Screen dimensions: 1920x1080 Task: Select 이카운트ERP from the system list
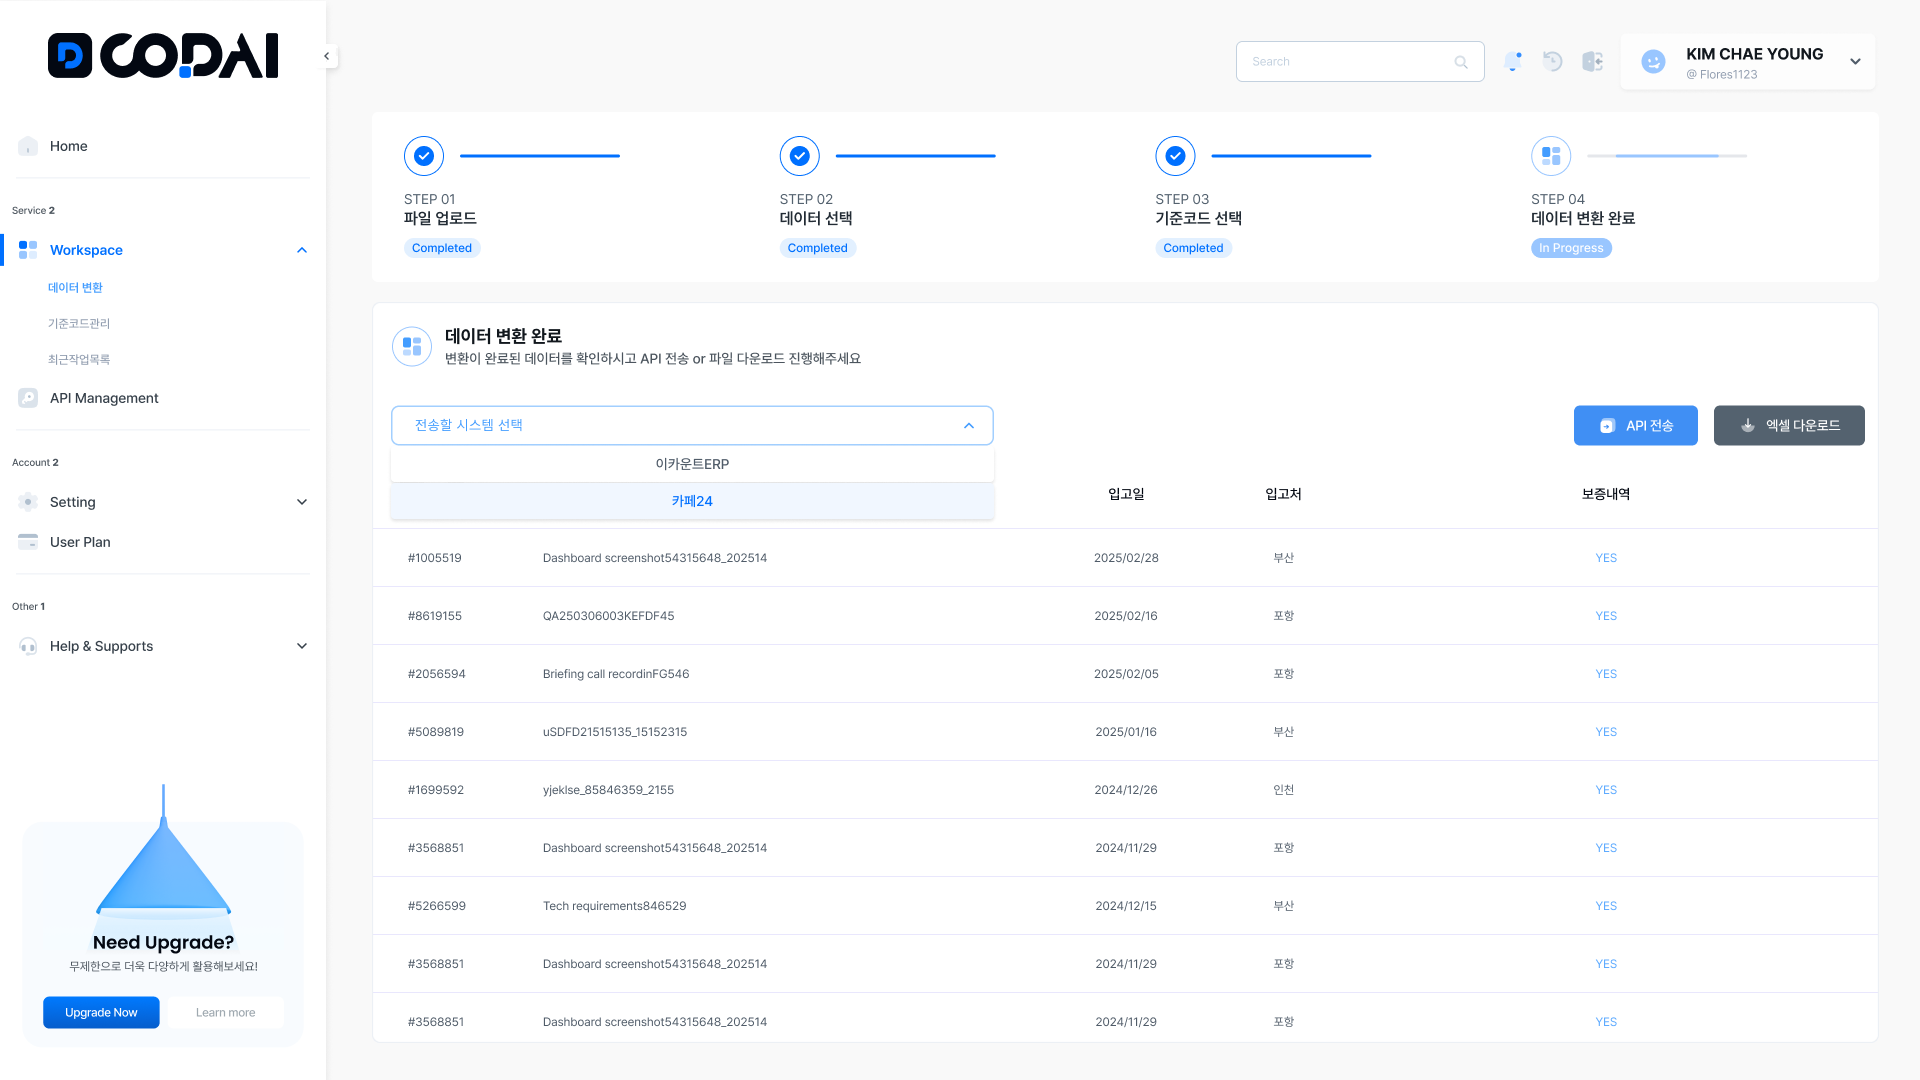(x=692, y=464)
